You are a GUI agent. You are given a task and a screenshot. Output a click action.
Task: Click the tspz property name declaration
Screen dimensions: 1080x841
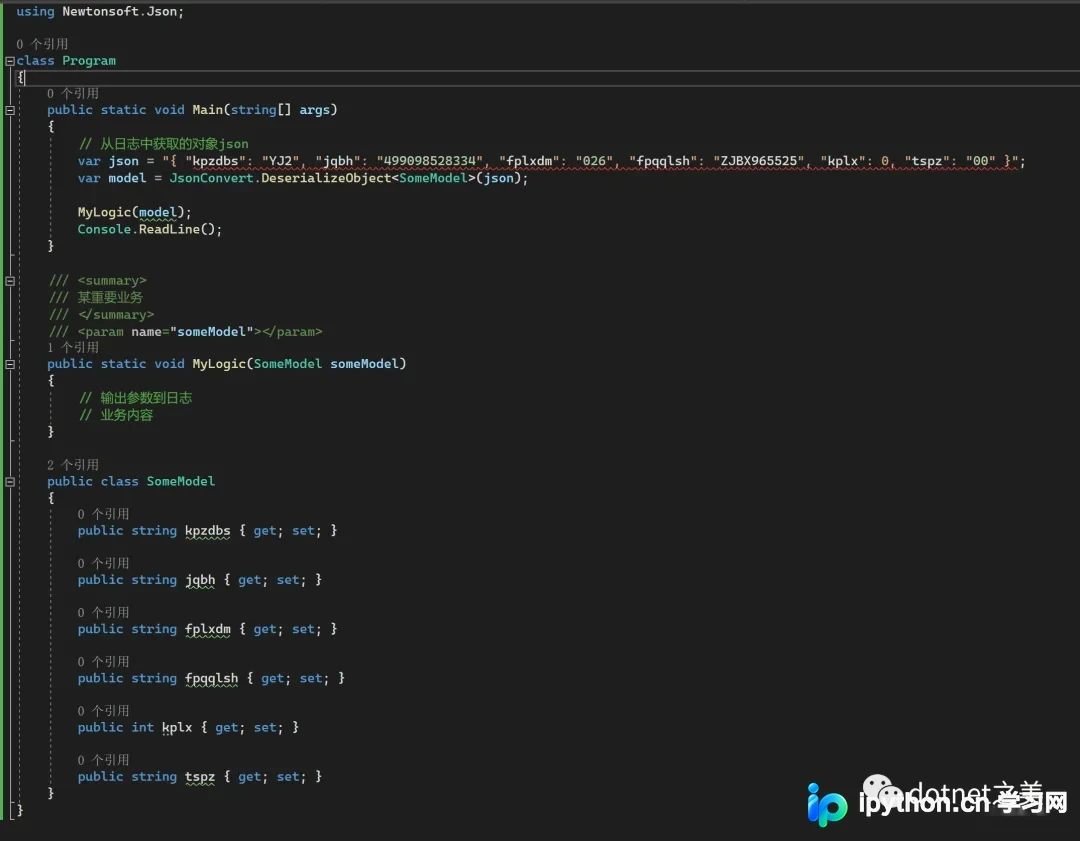point(200,777)
